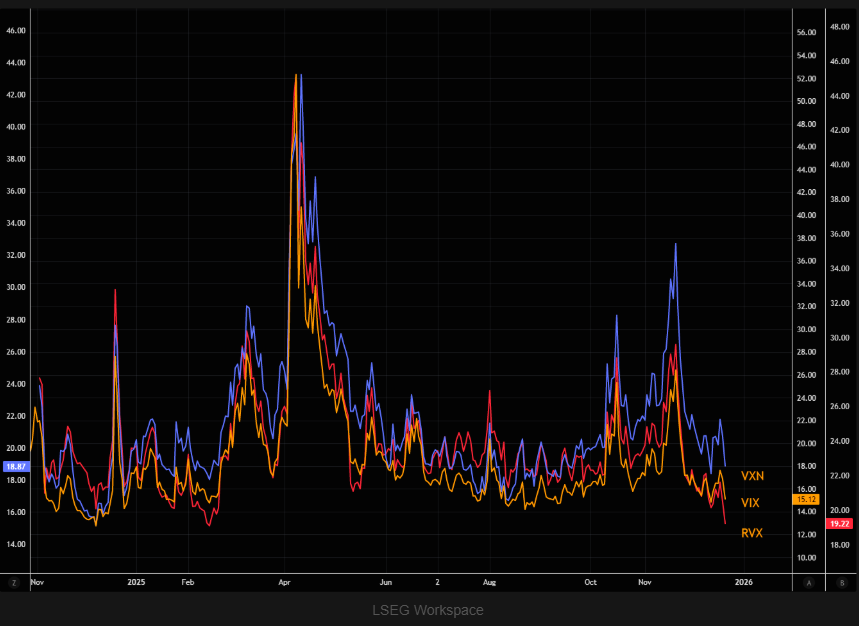
Task: Click the 48.00 value on far-right axis
Action: pos(840,26)
